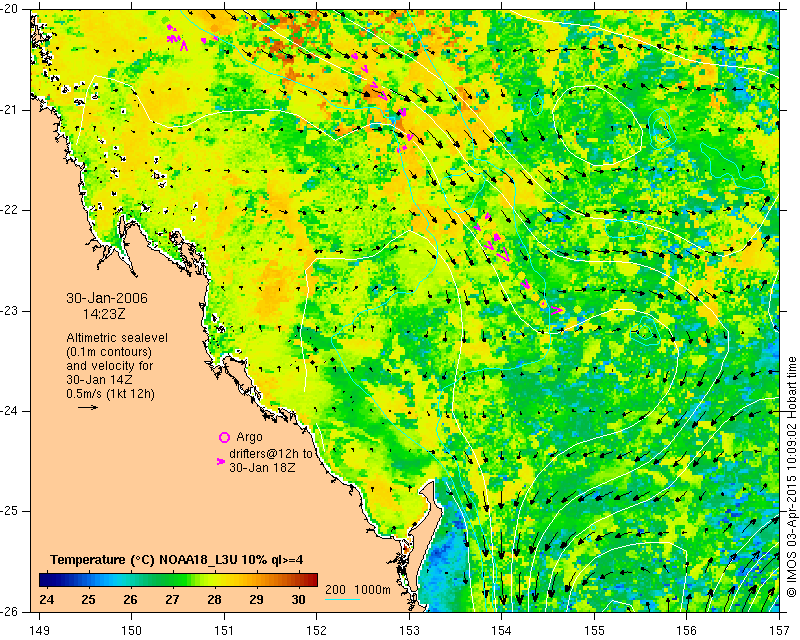This screenshot has width=800, height=640.
Task: Click the 'and velocity for' text
Action: (110, 366)
